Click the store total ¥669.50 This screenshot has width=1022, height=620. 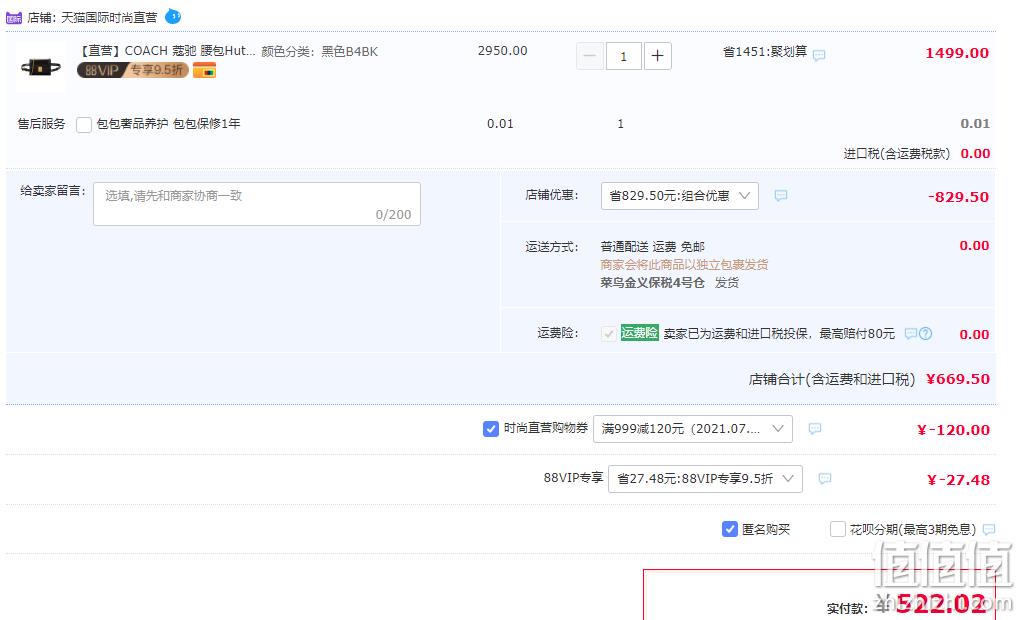pyautogui.click(x=958, y=379)
